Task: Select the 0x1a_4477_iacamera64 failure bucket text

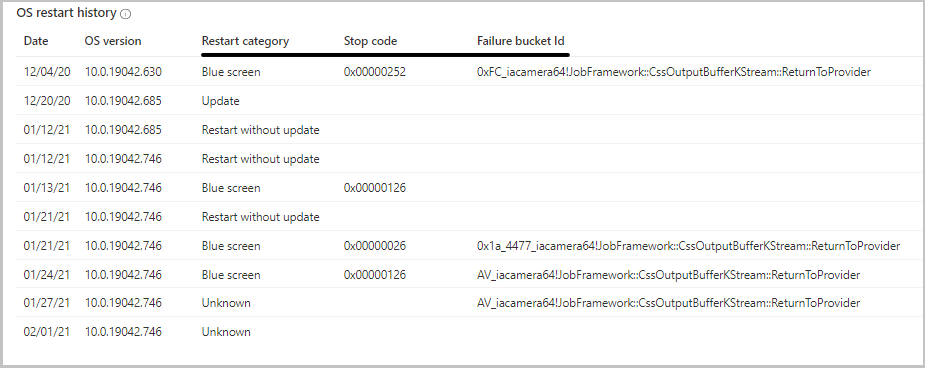Action: point(688,246)
